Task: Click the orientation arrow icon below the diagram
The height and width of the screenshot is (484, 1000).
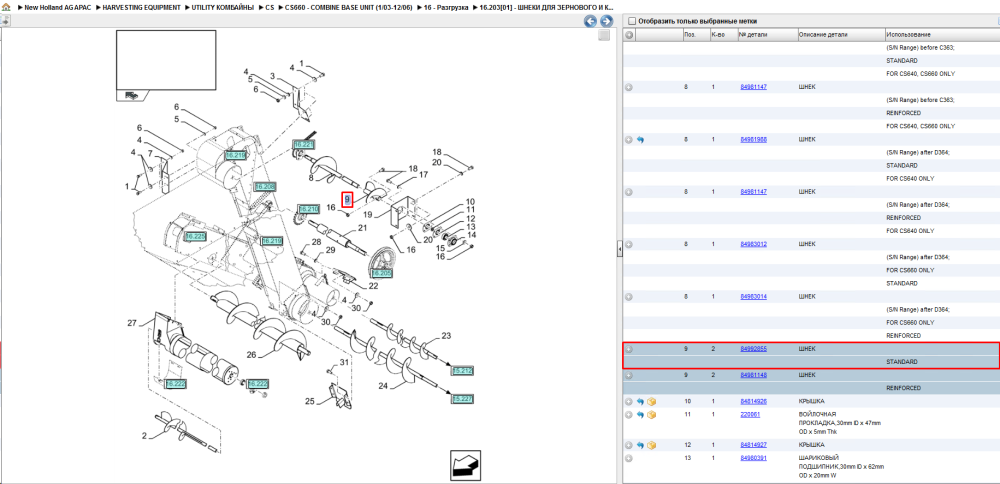Action: (x=466, y=466)
